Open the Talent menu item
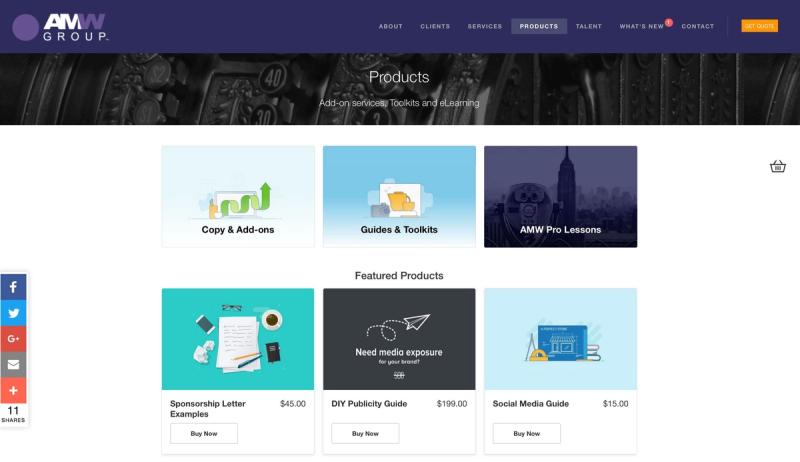Screen dimensions: 800x462 [x=589, y=27]
